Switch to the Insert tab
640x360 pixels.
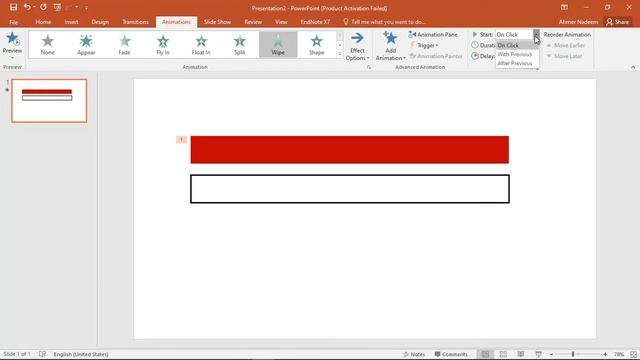pos(71,22)
